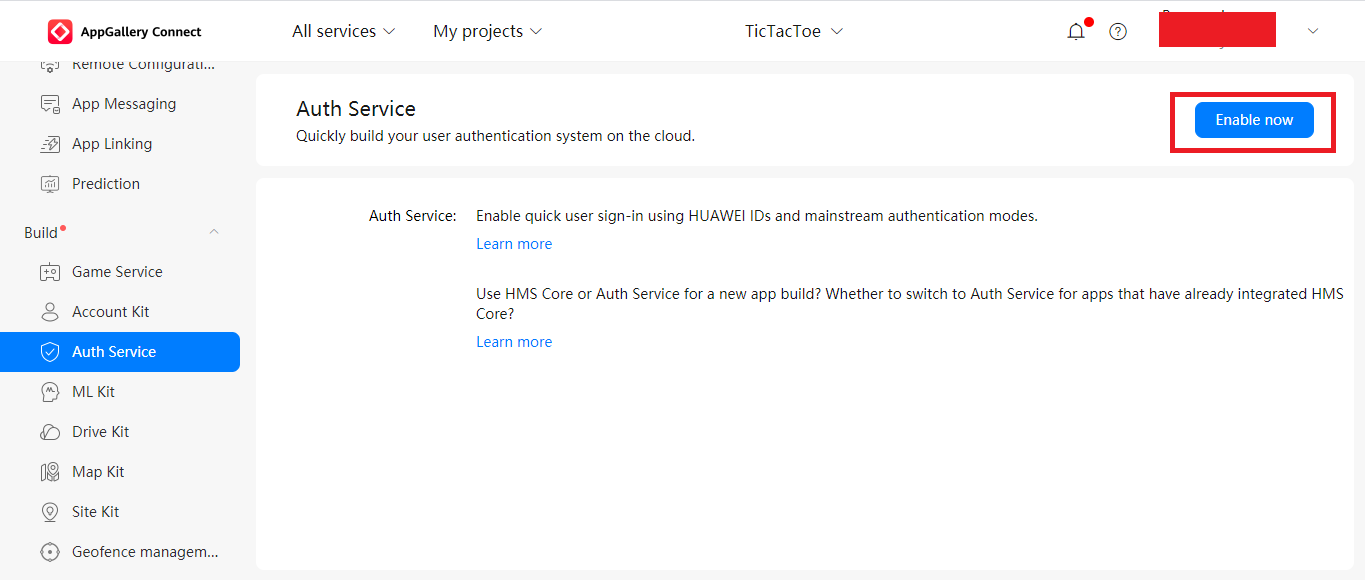Collapse the Build section chevron
1365x580 pixels.
213,233
